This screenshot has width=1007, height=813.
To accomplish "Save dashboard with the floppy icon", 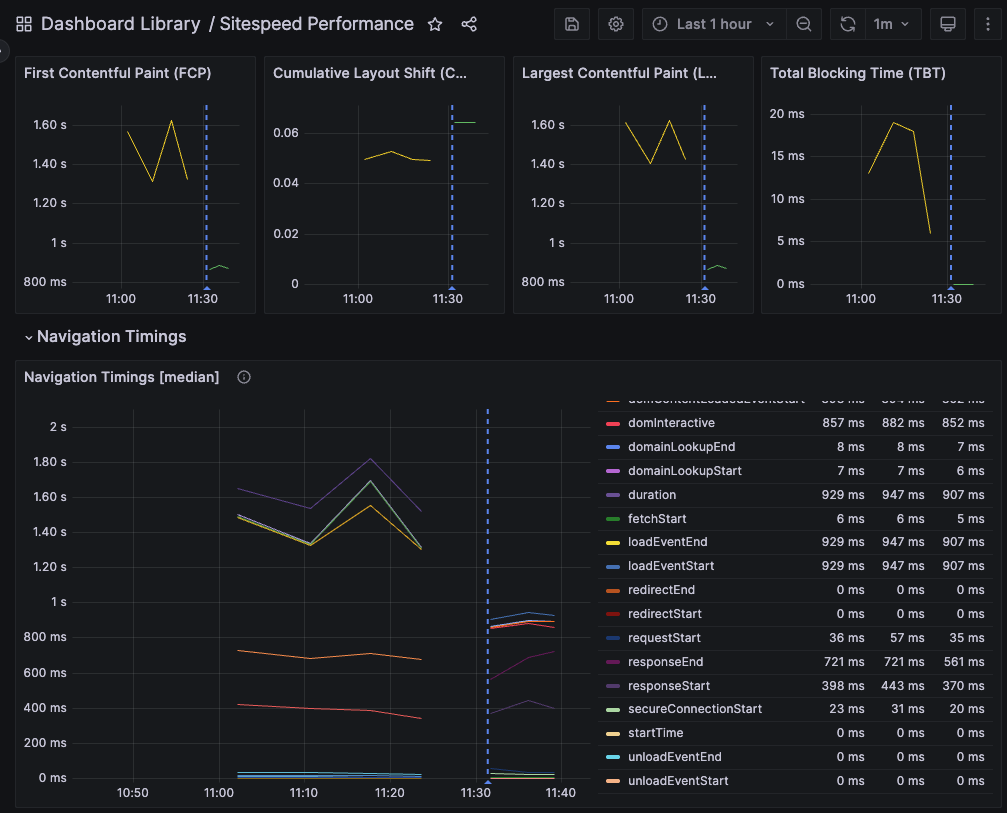I will click(x=572, y=24).
